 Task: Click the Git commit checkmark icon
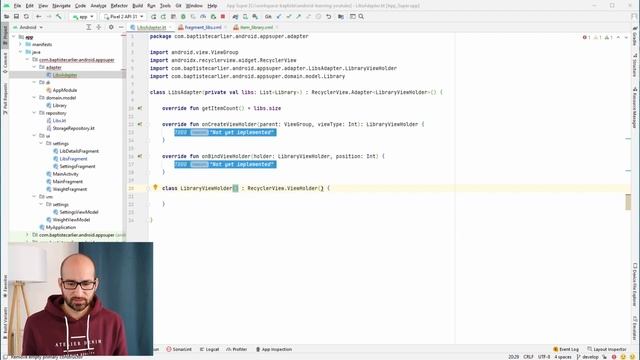(x=289, y=17)
